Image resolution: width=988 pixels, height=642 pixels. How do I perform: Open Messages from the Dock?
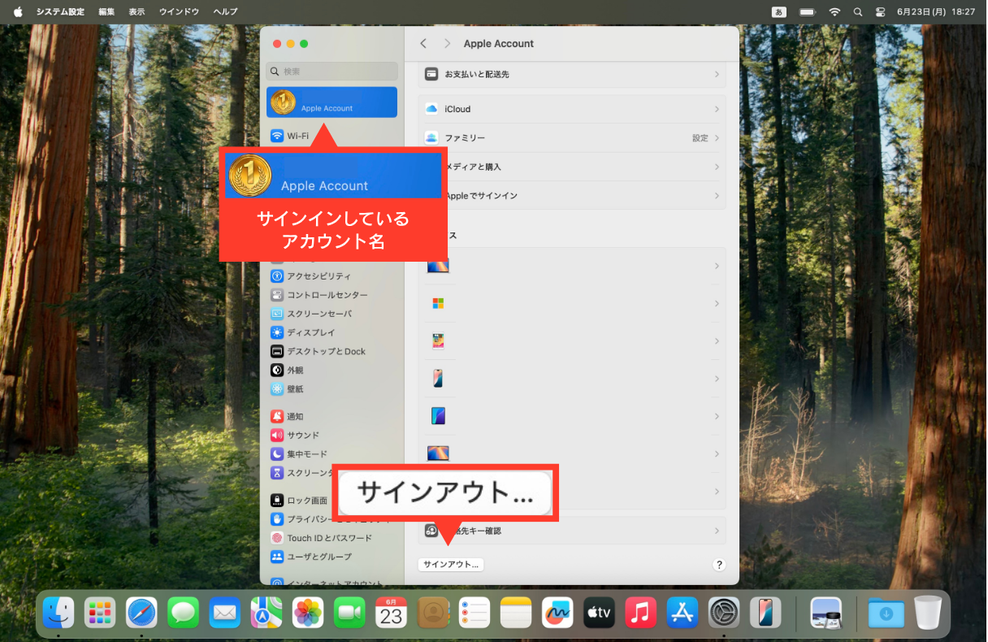coord(183,612)
